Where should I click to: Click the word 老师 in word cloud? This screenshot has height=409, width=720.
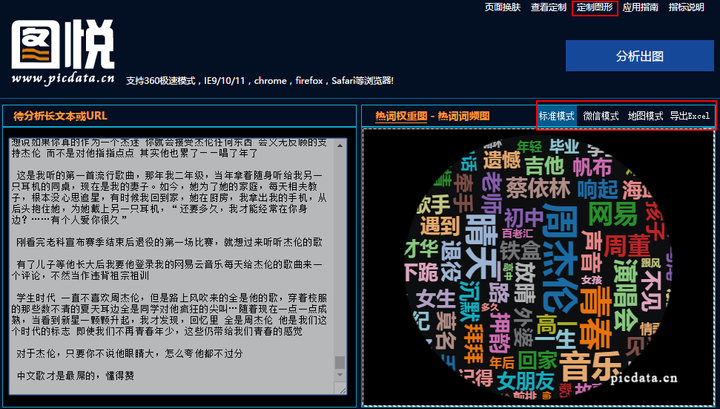[491, 193]
